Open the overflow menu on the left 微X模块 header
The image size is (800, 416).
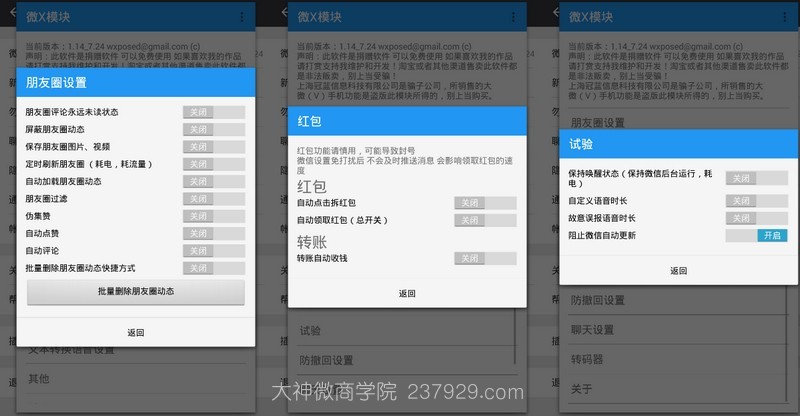241,17
